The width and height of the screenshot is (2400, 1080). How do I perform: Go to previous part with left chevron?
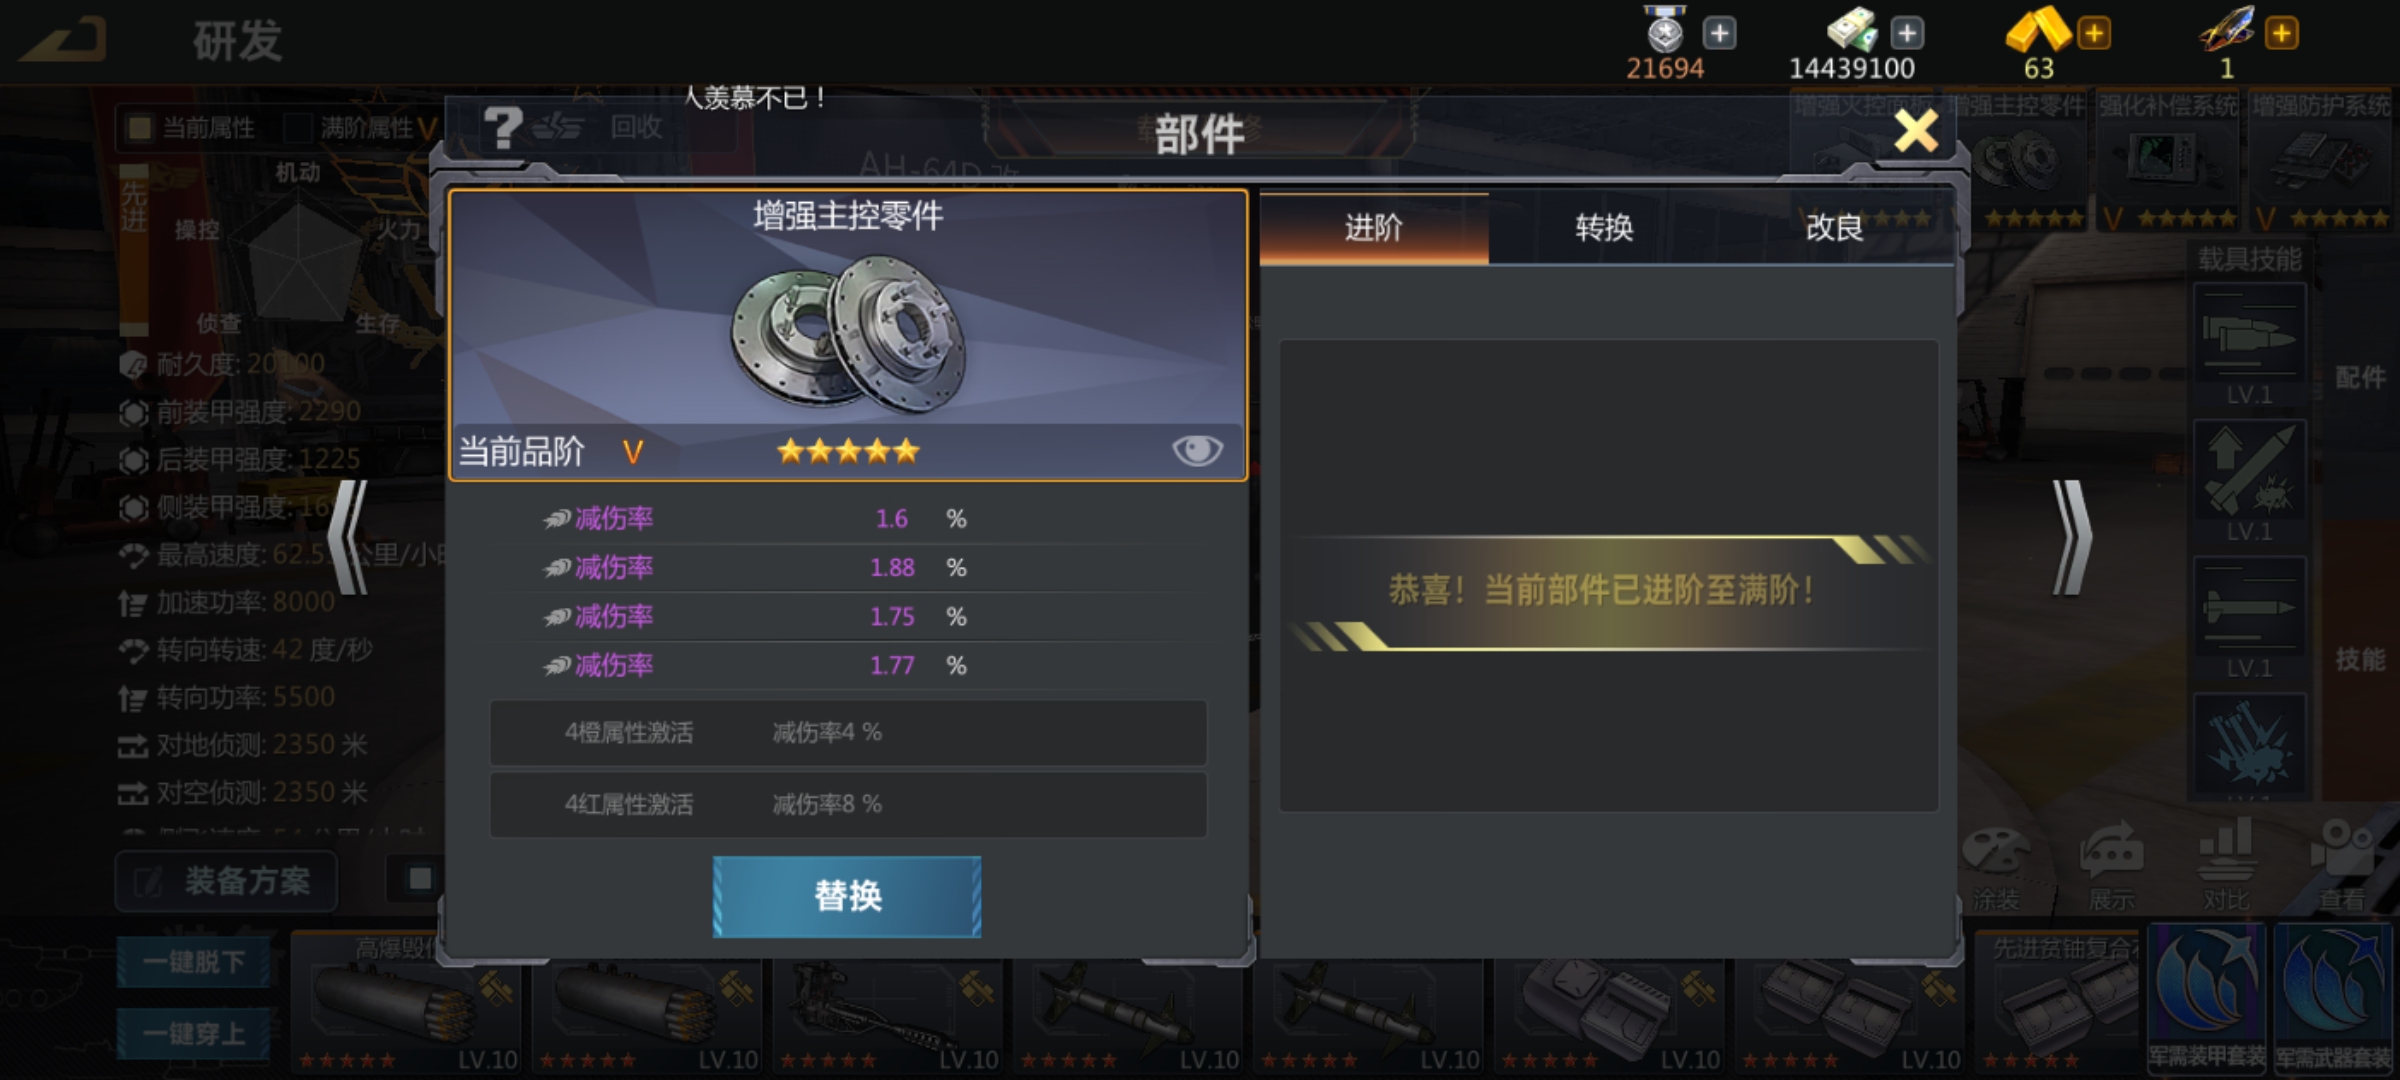350,537
